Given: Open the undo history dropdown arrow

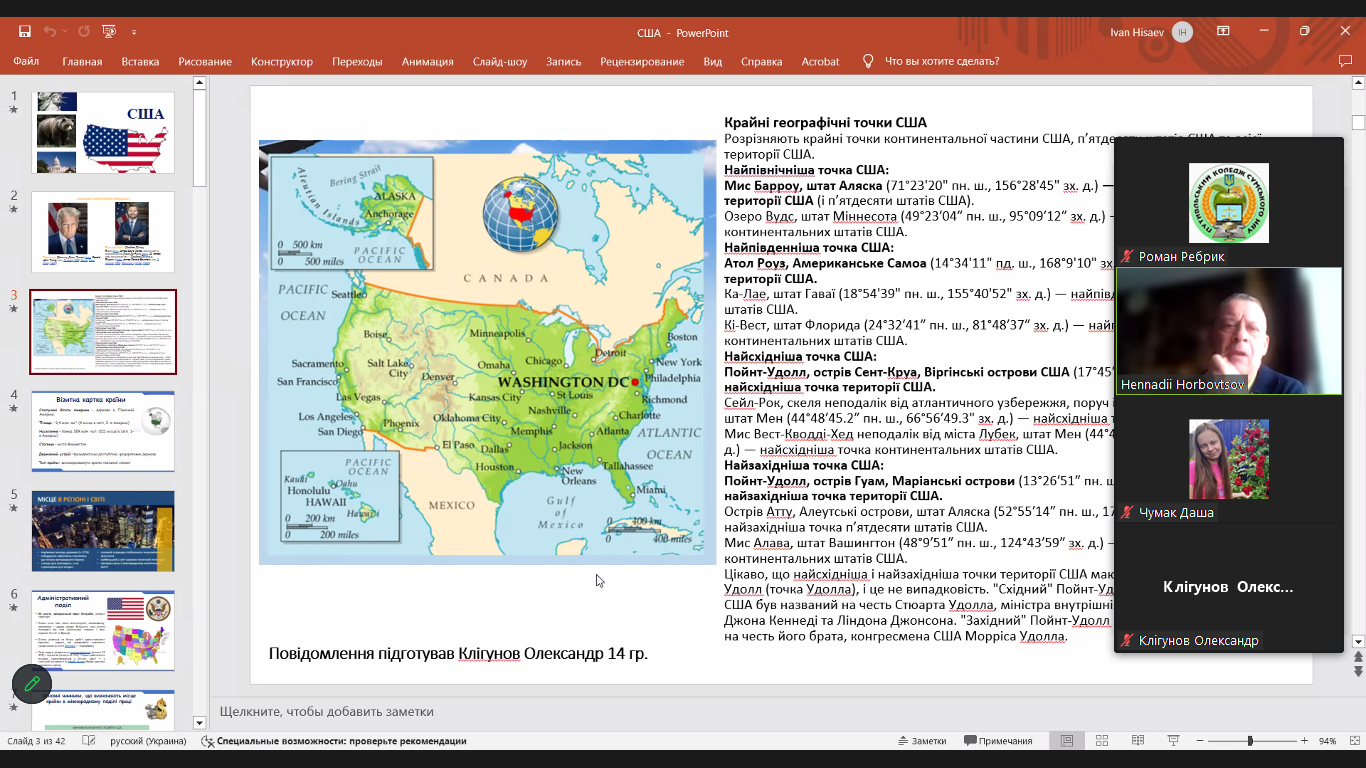Looking at the screenshot, I should click(65, 32).
